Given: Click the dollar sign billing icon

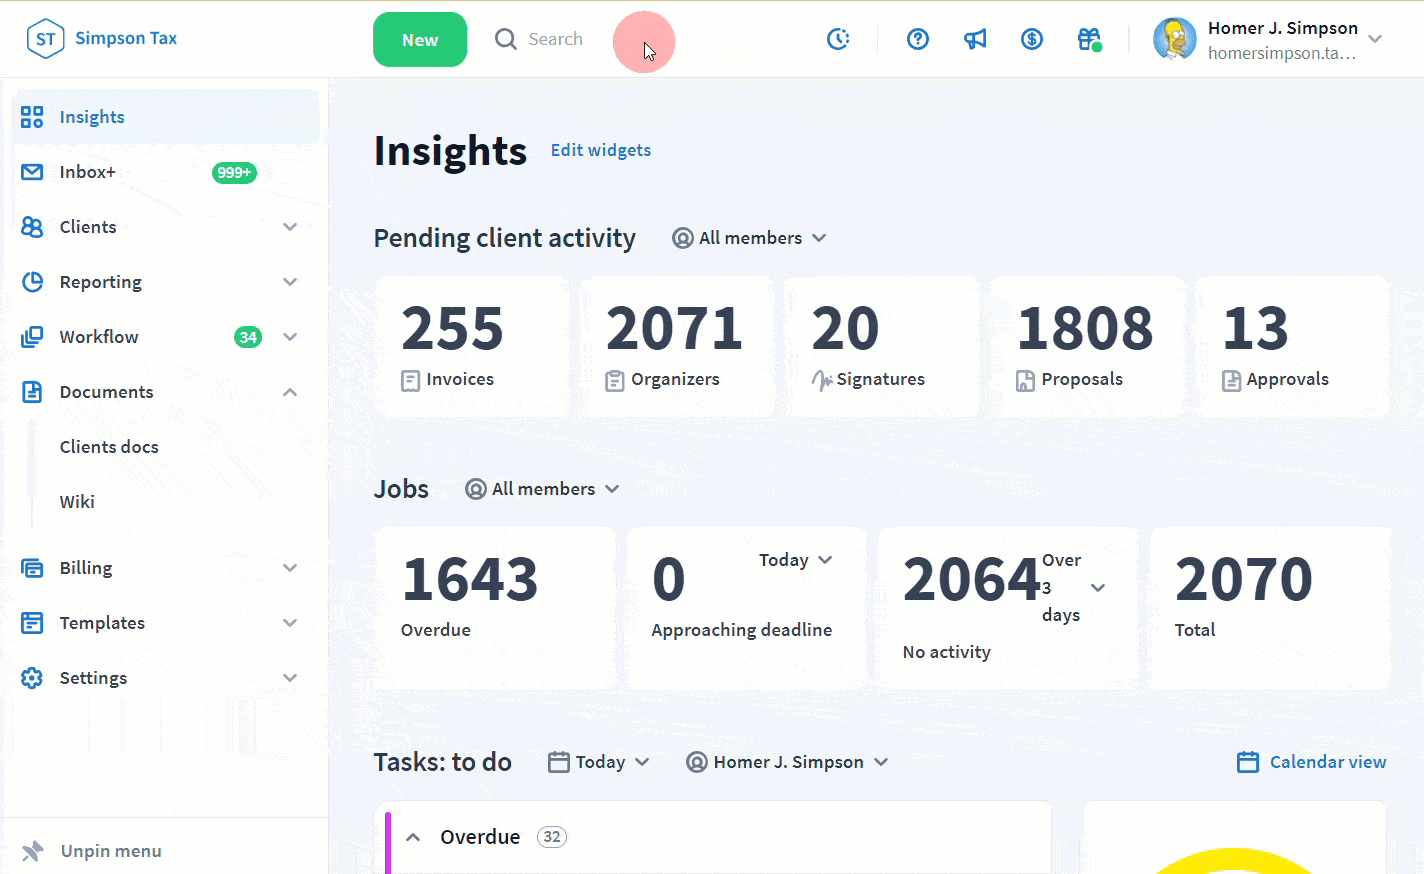Looking at the screenshot, I should (x=1032, y=39).
